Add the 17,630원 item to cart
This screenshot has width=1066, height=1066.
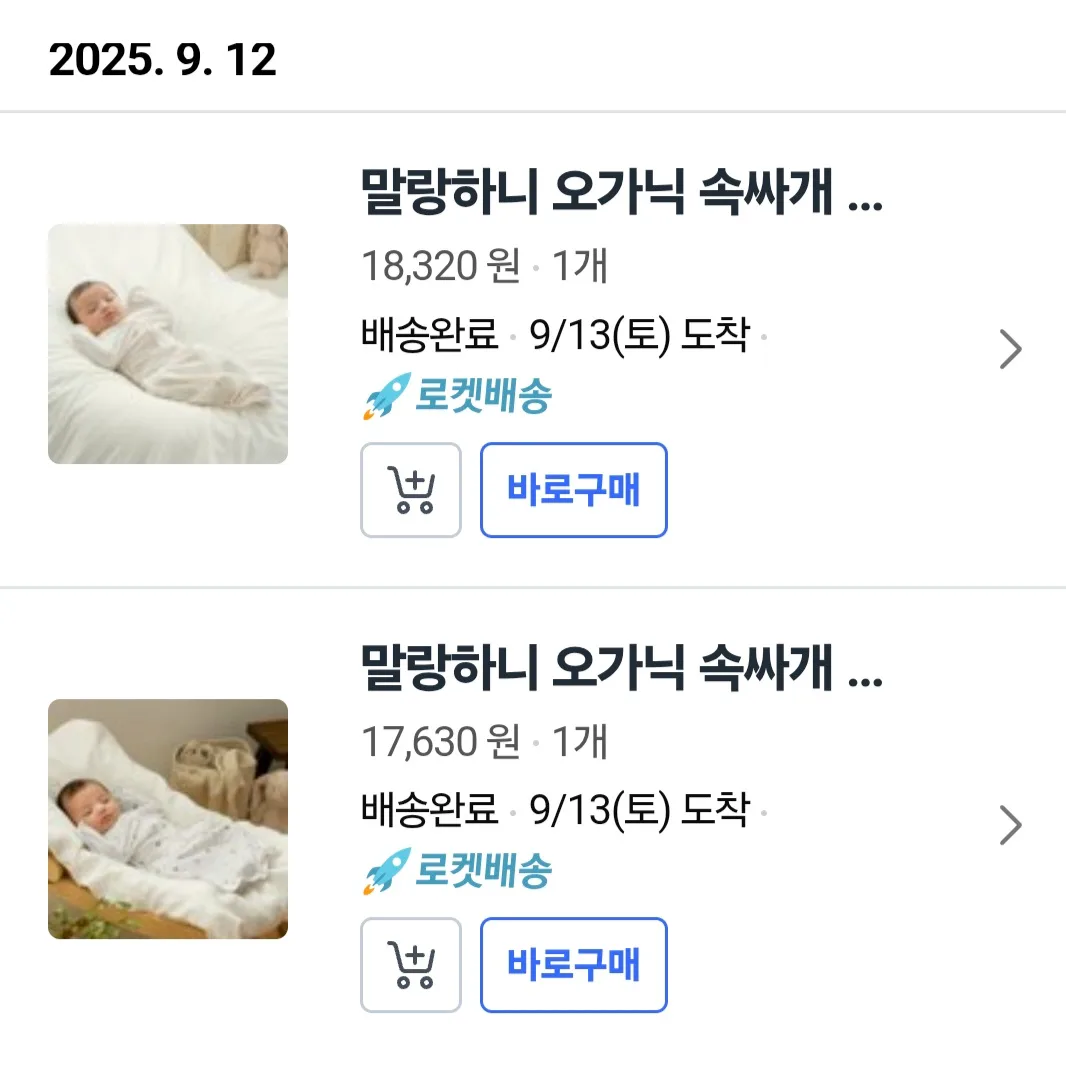click(410, 965)
